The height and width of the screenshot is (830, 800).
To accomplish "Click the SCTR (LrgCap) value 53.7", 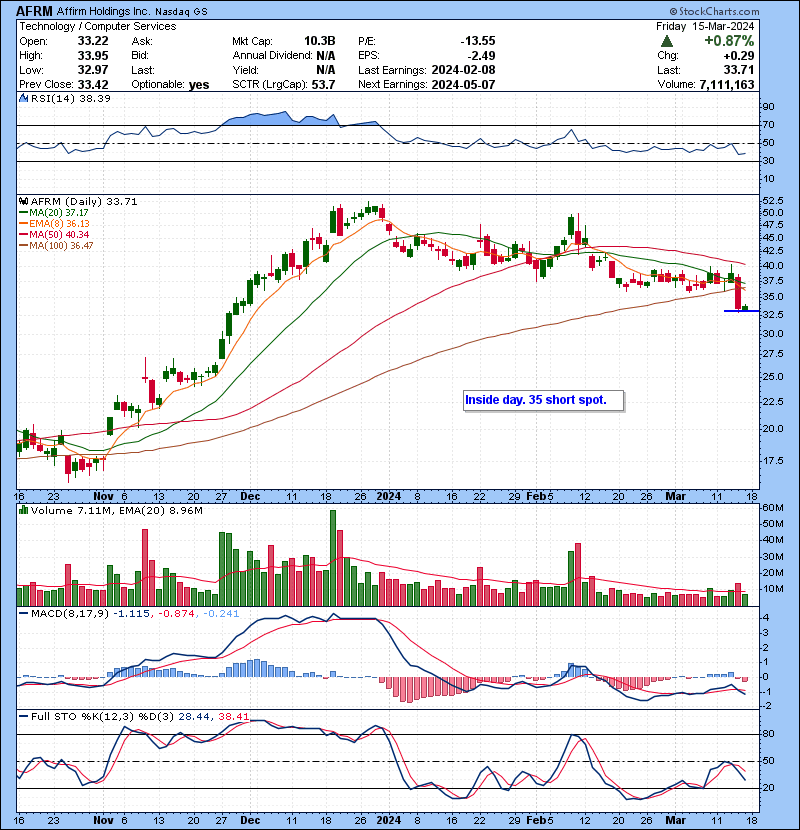I will click(x=323, y=85).
